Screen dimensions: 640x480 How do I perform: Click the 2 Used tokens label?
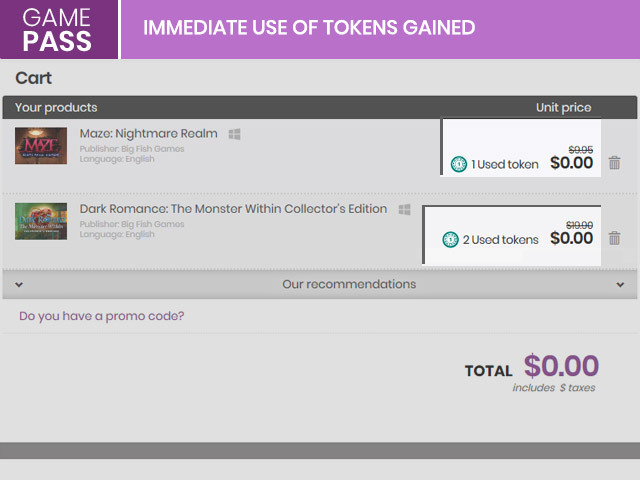[x=500, y=240]
